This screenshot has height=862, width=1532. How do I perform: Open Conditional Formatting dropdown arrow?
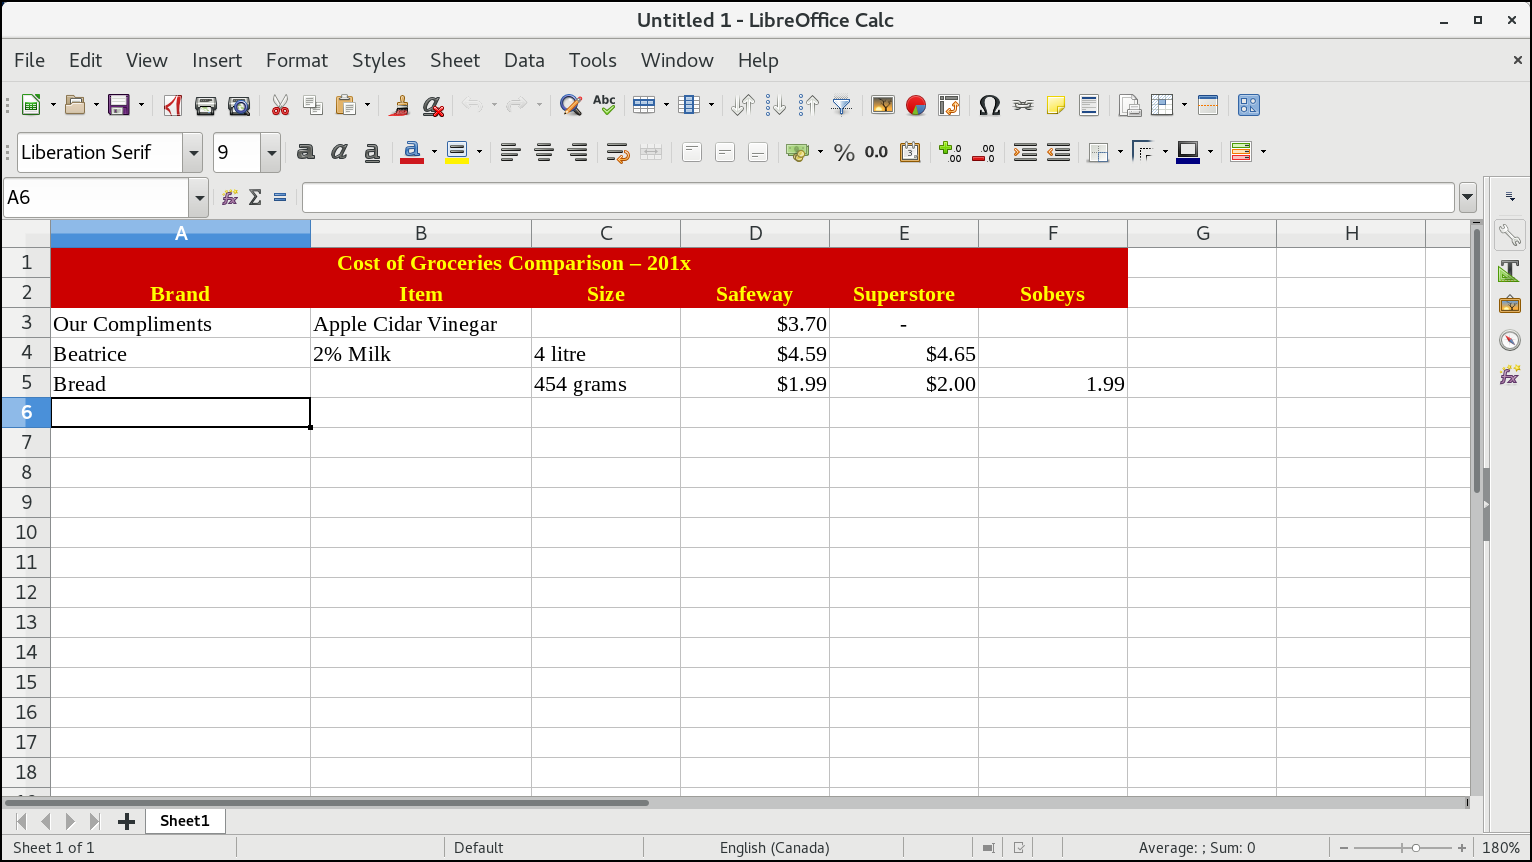[x=1264, y=152]
